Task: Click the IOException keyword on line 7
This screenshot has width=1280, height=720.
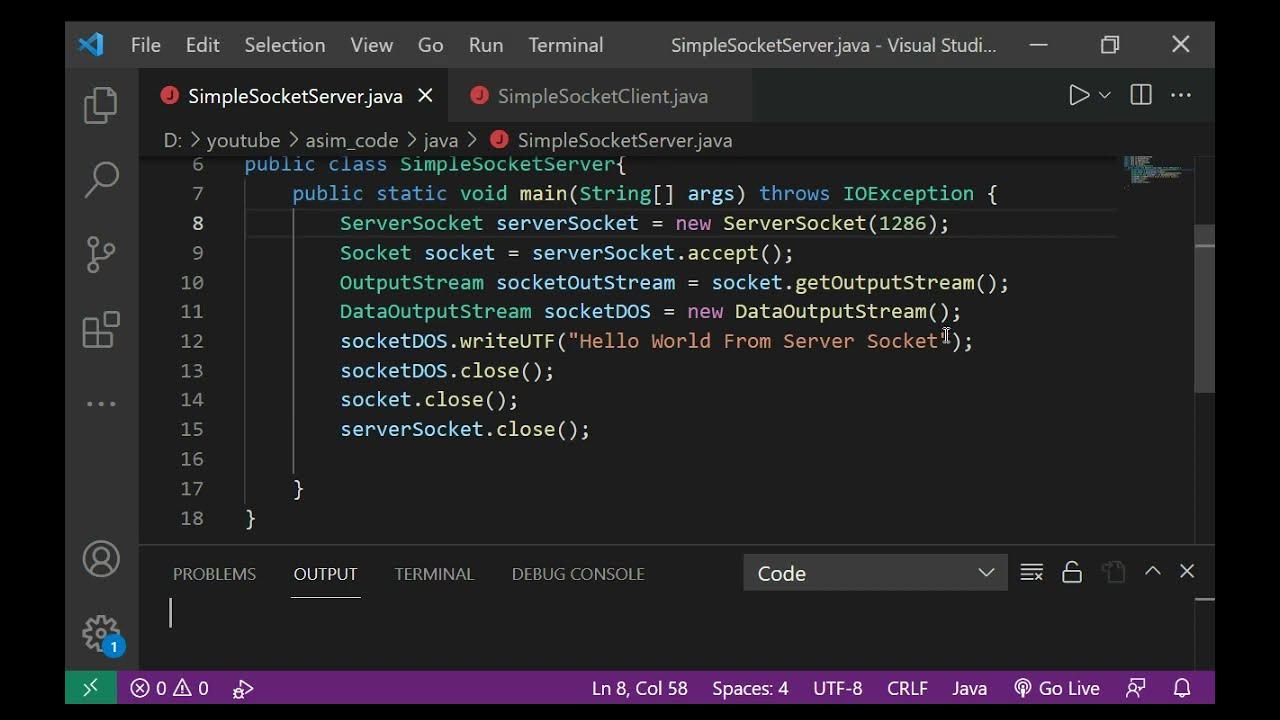Action: click(x=908, y=194)
